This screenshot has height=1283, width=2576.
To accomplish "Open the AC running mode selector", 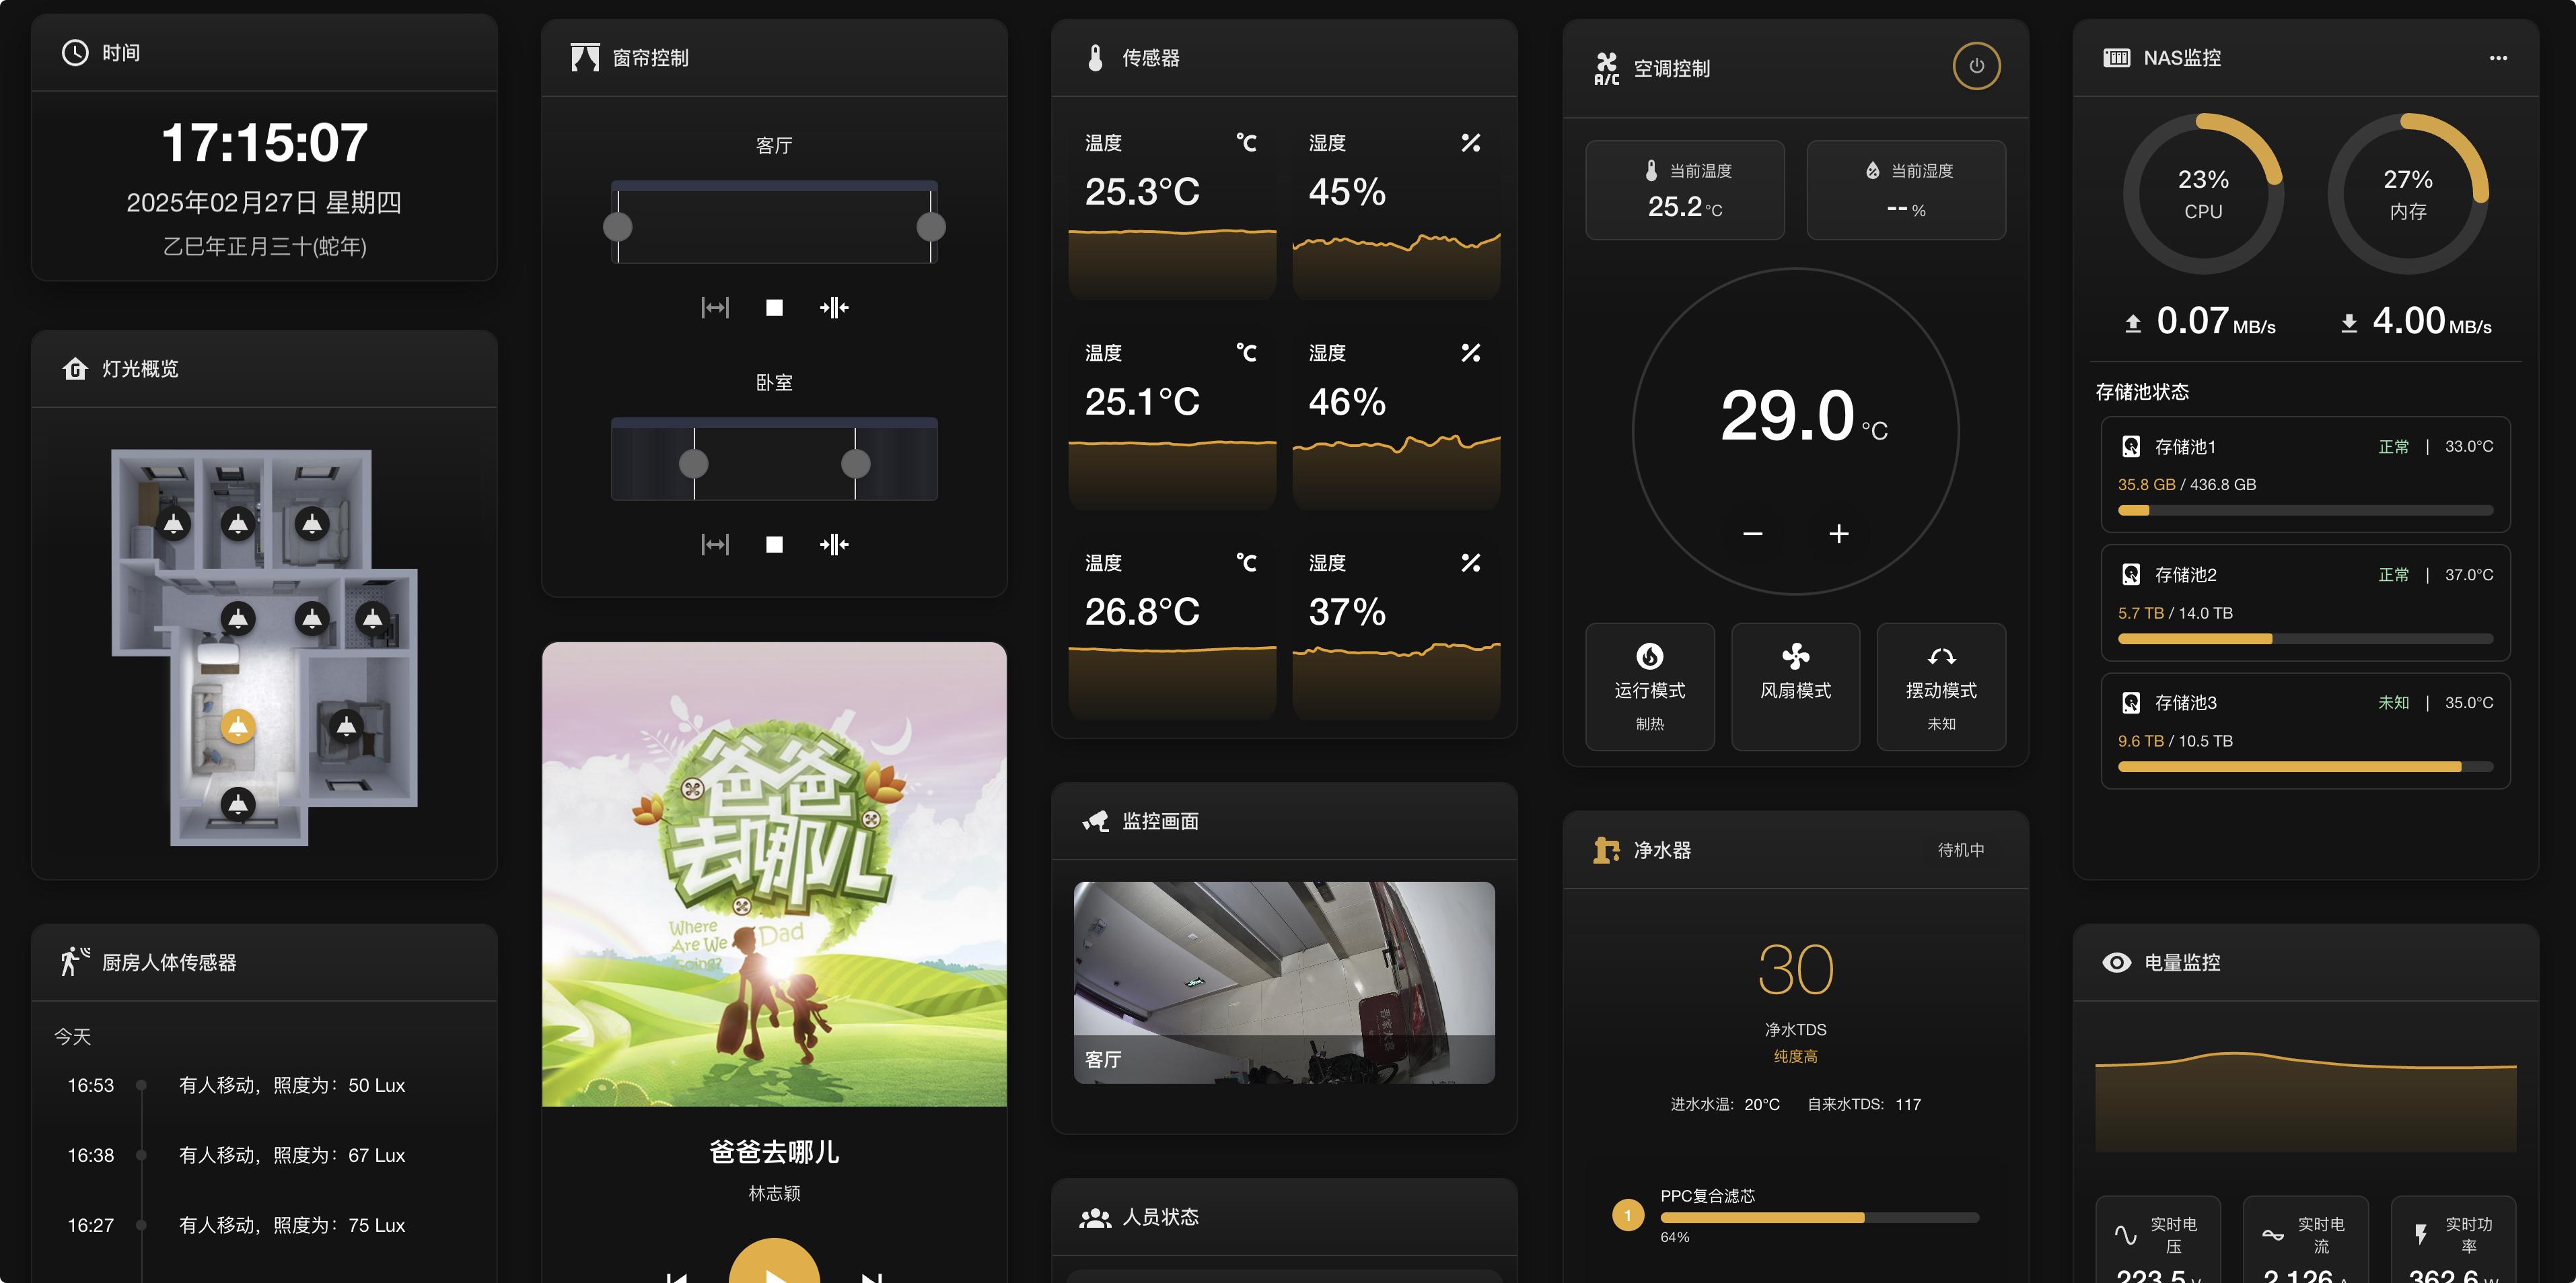I will (1650, 687).
